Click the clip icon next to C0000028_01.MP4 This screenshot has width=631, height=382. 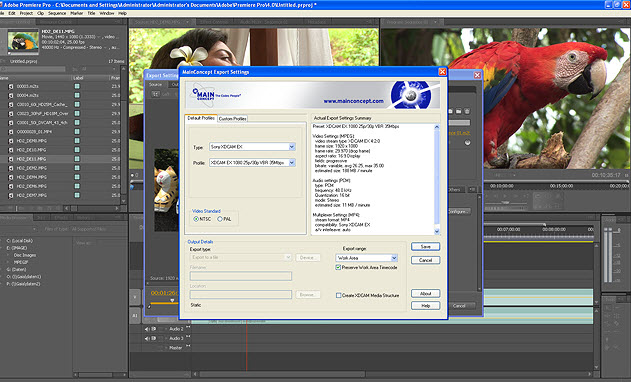click(x=11, y=132)
